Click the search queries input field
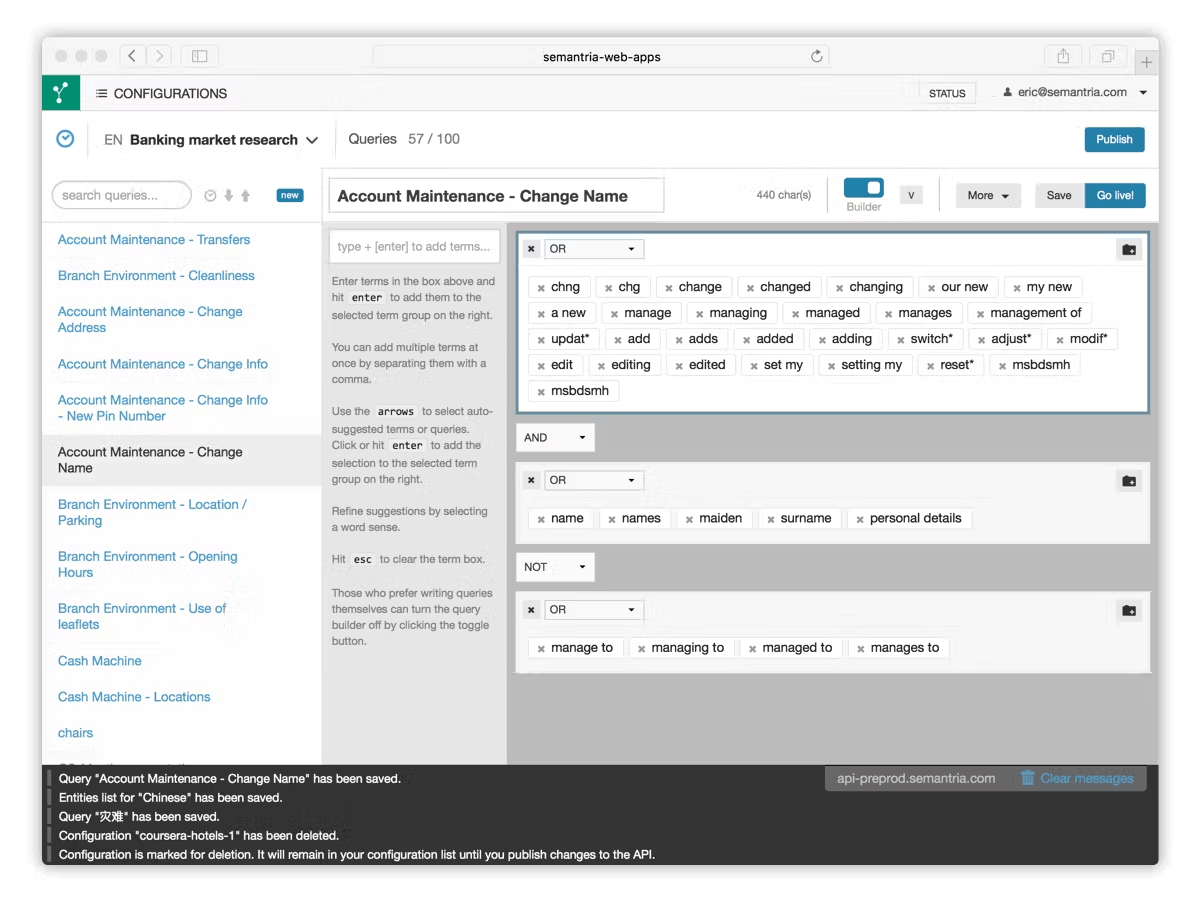1200x900 pixels. pyautogui.click(x=121, y=195)
